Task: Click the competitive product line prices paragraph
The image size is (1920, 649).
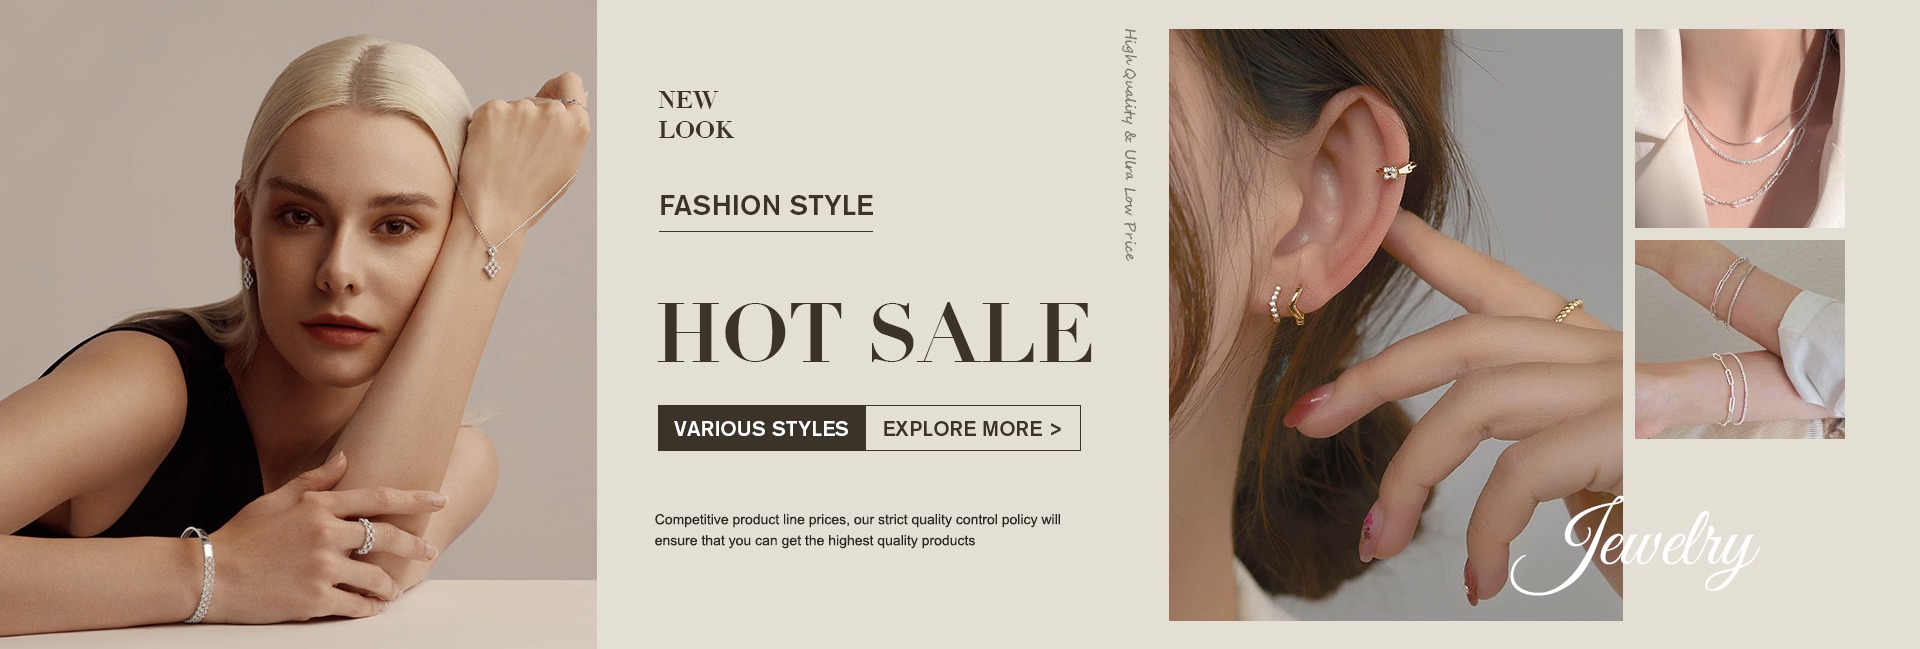Action: tap(857, 530)
